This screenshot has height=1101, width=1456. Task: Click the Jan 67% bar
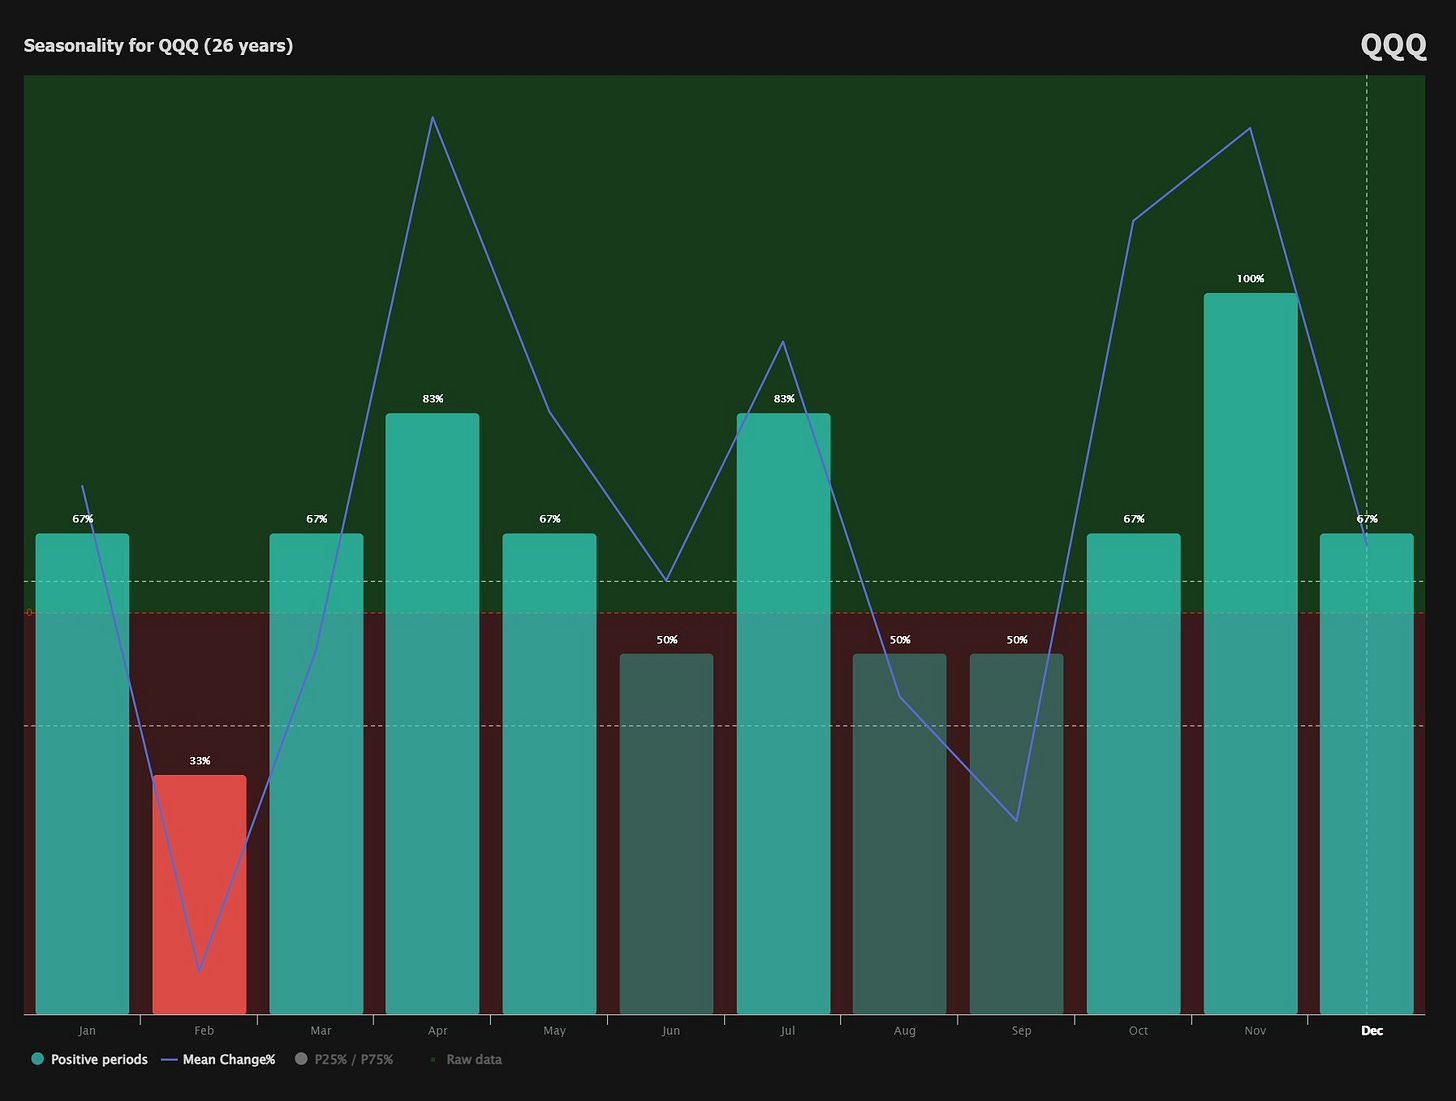(x=82, y=774)
